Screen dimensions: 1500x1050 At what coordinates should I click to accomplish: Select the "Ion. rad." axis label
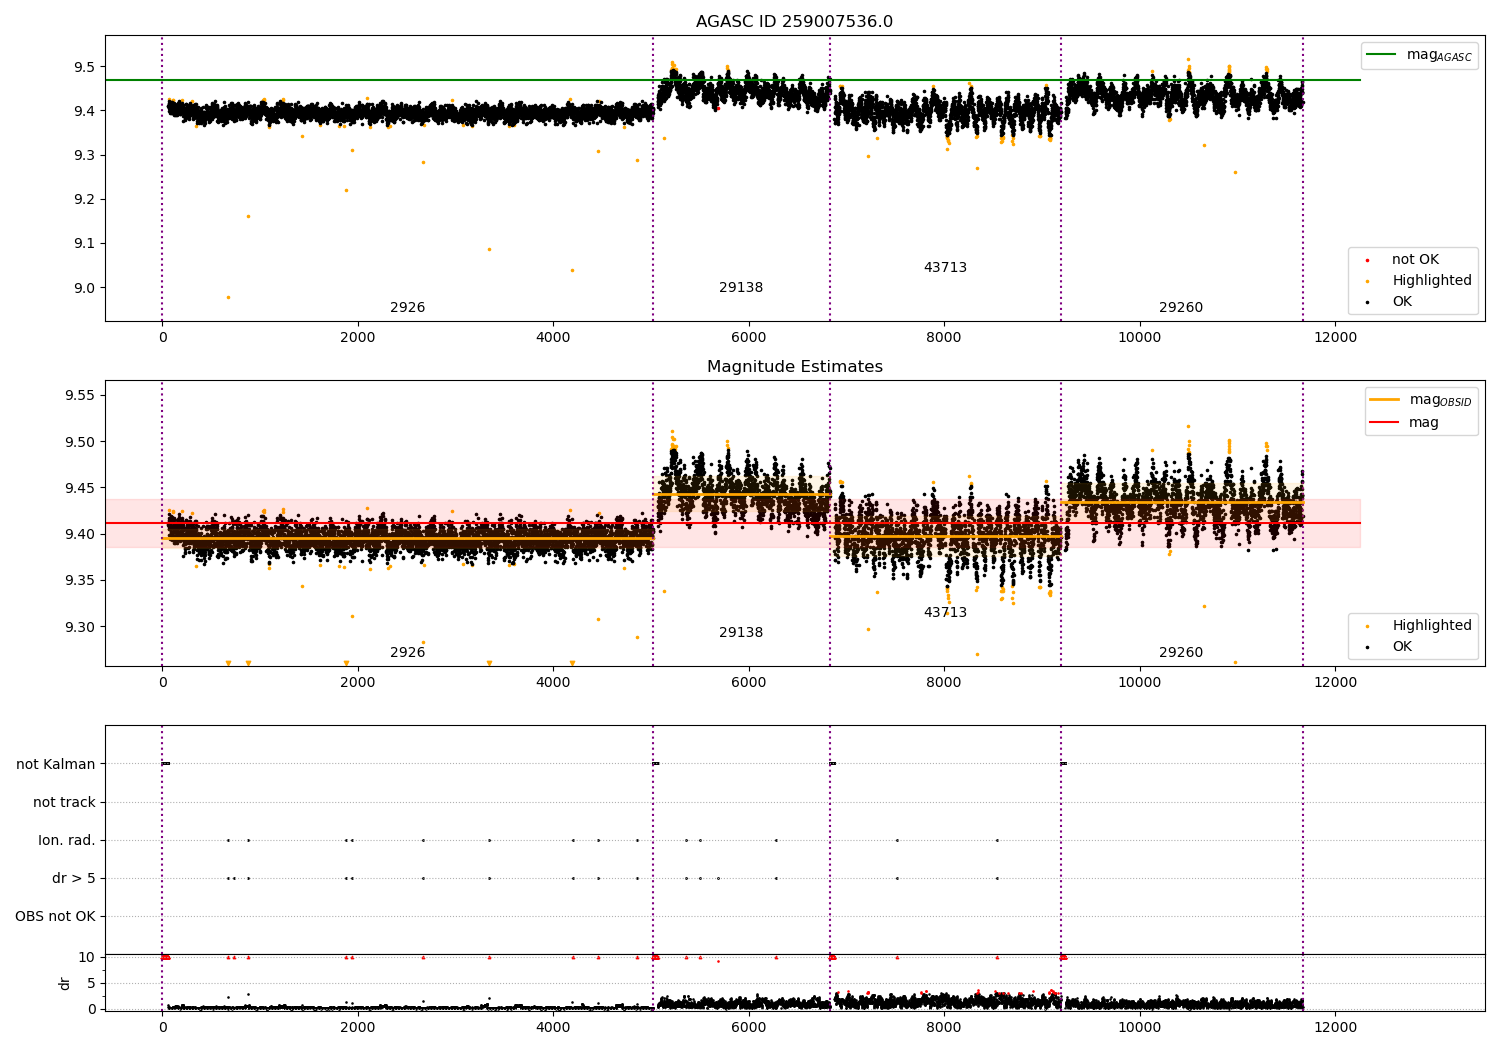pyautogui.click(x=67, y=840)
